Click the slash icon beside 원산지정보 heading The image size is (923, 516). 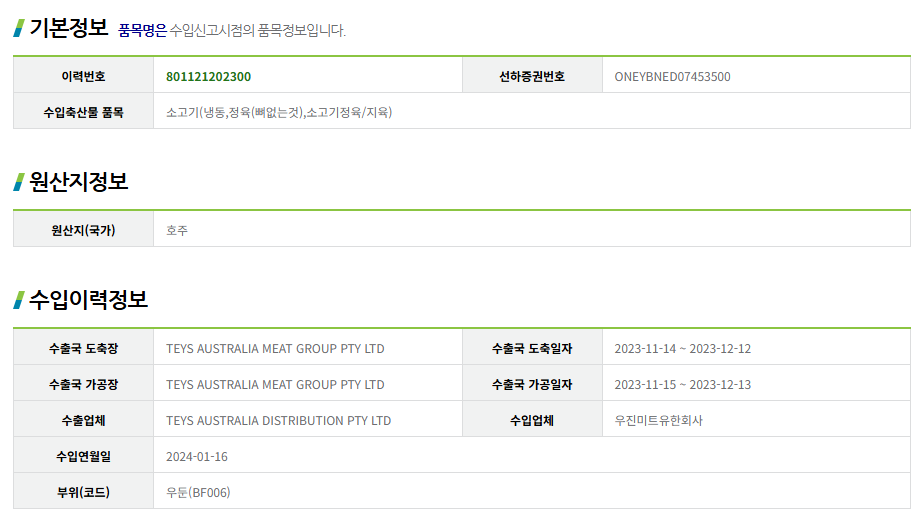[18, 181]
